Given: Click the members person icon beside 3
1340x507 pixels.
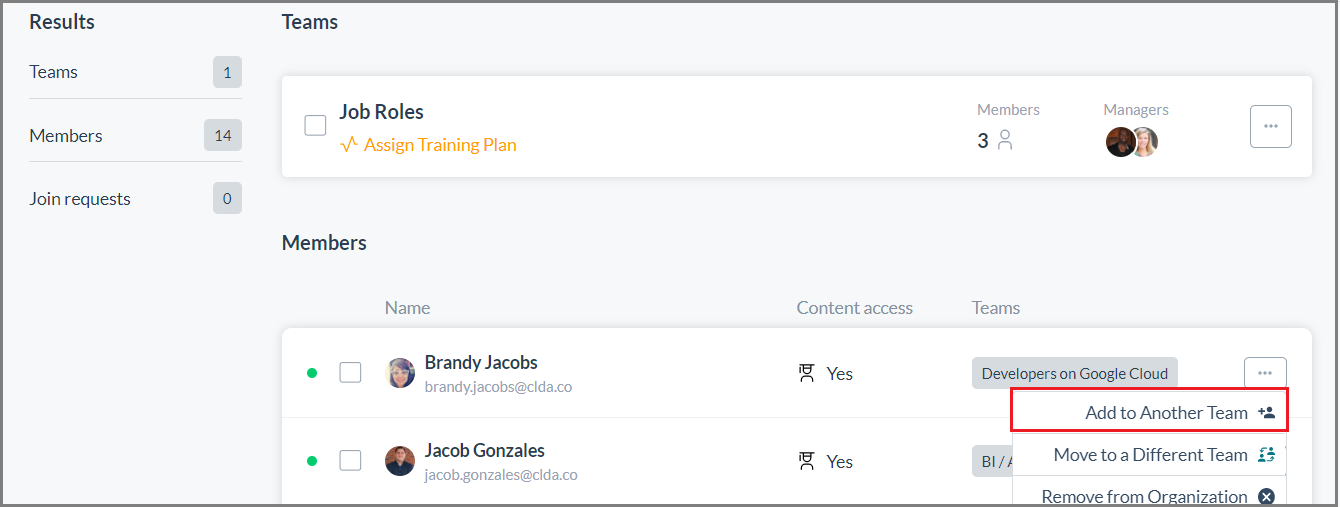Looking at the screenshot, I should point(1005,141).
